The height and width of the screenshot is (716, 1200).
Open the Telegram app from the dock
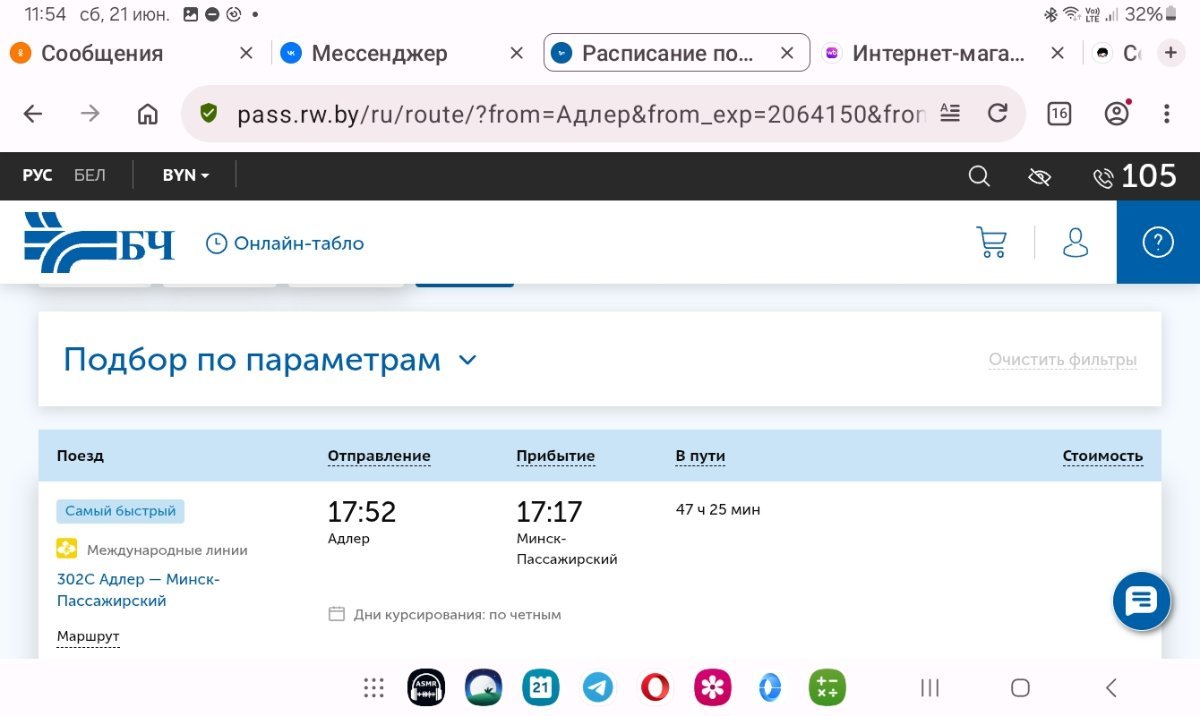(598, 687)
